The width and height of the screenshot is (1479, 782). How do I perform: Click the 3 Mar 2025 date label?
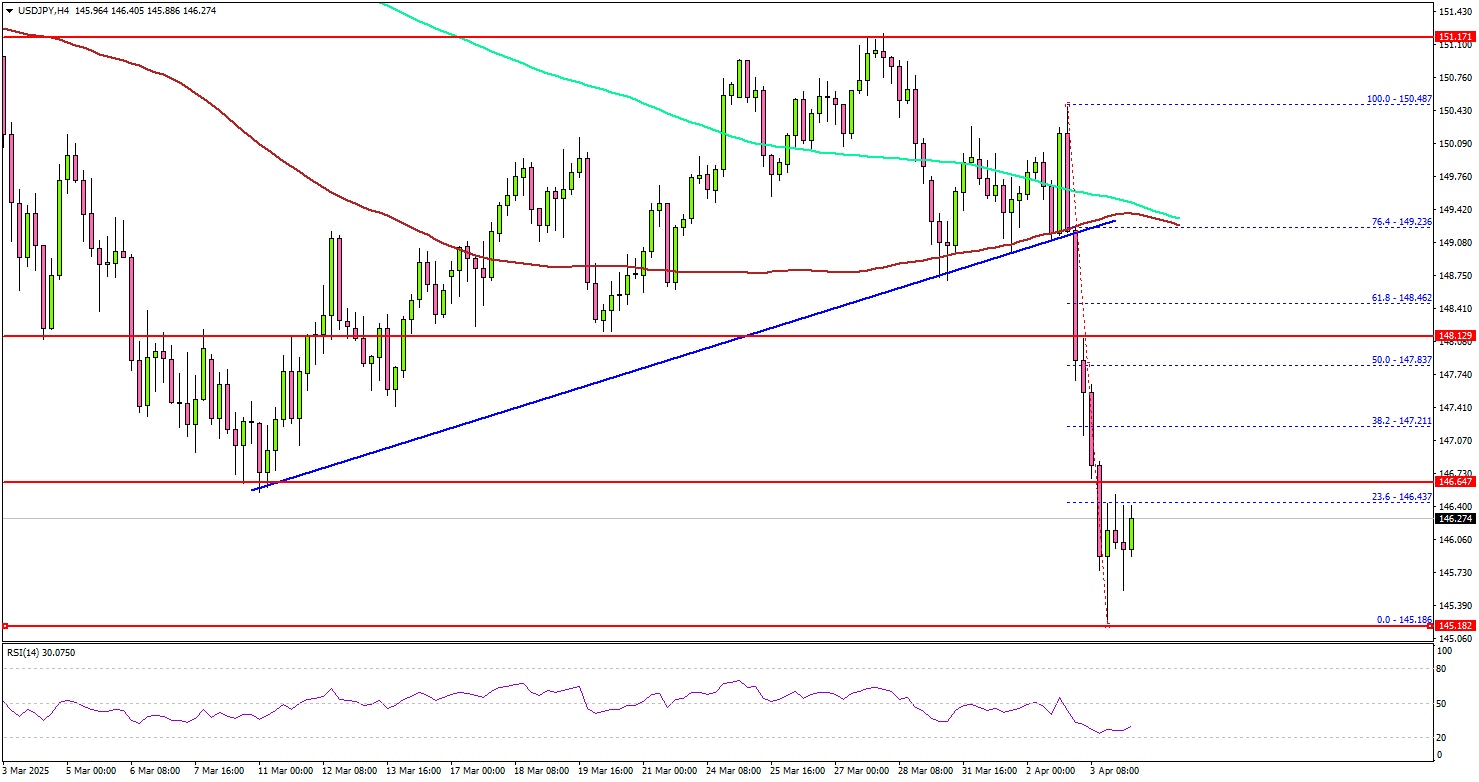point(24,771)
